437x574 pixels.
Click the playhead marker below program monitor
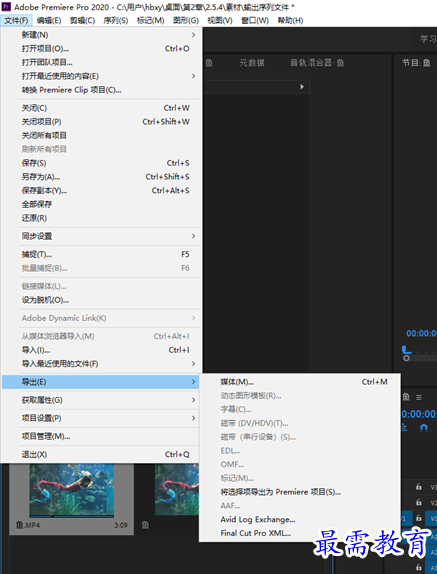click(x=406, y=350)
